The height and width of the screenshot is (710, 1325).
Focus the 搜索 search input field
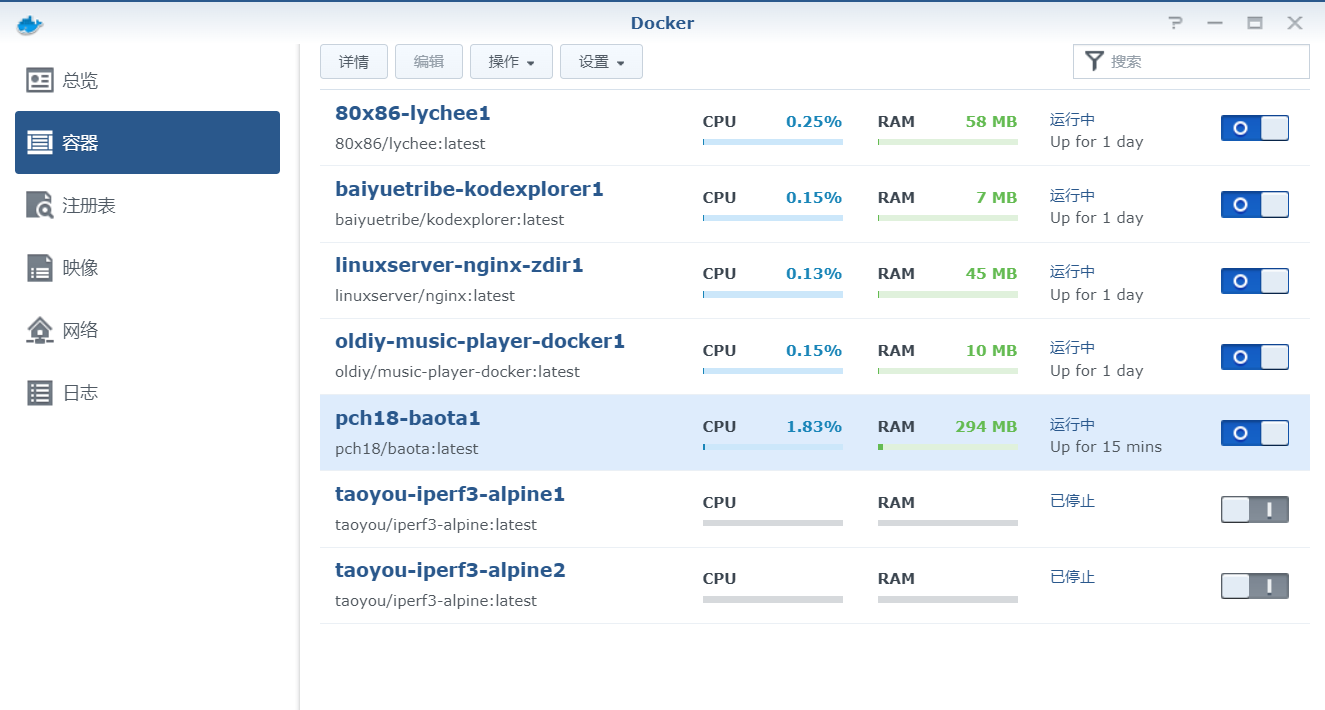pyautogui.click(x=1205, y=61)
